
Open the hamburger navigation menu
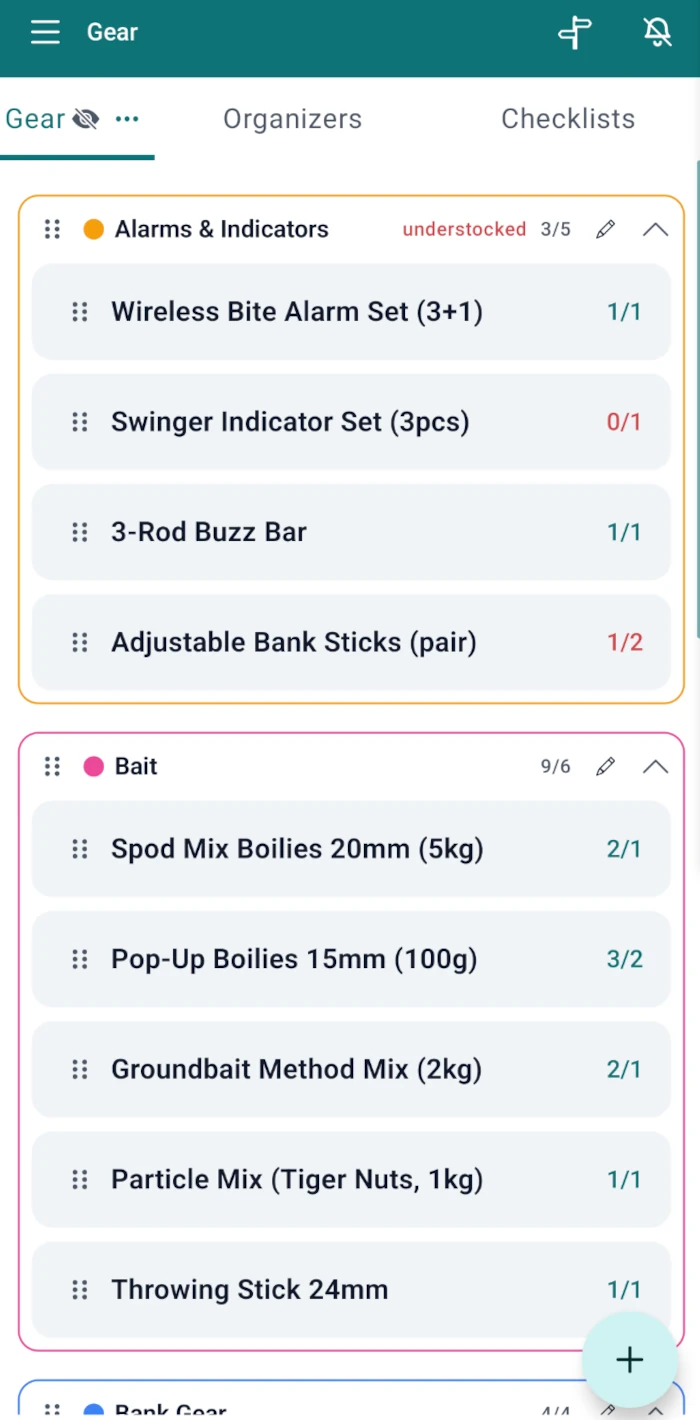coord(45,32)
